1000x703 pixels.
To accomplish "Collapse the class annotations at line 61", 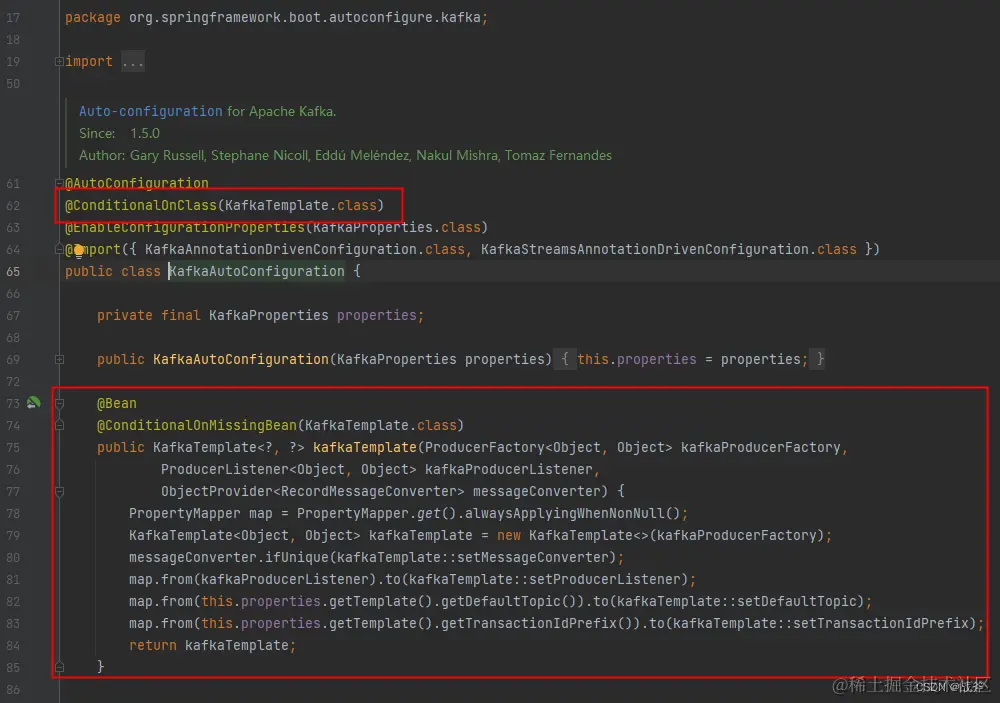I will (x=59, y=184).
